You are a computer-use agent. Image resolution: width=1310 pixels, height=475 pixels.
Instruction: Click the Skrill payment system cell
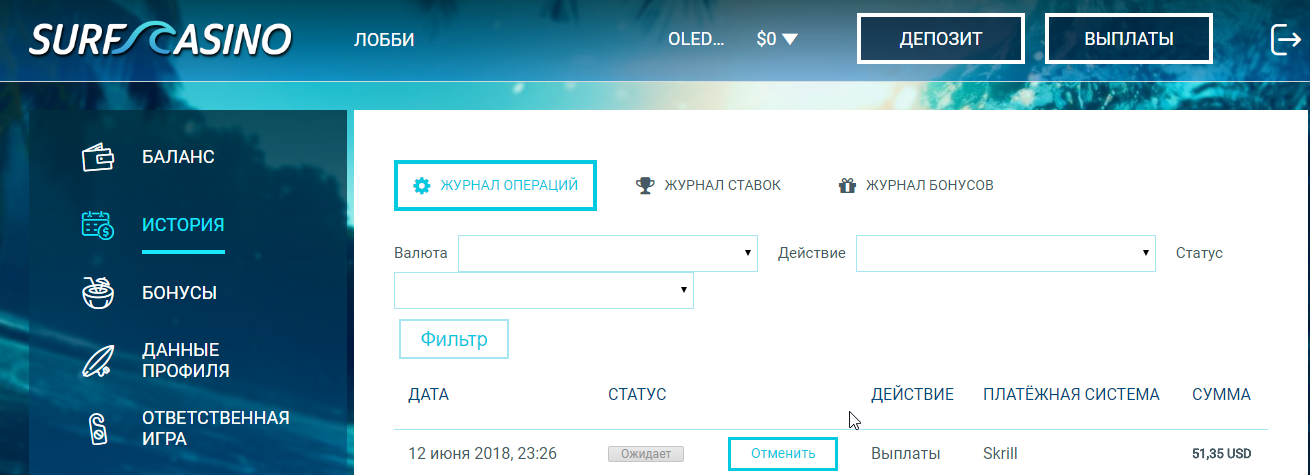[1000, 454]
